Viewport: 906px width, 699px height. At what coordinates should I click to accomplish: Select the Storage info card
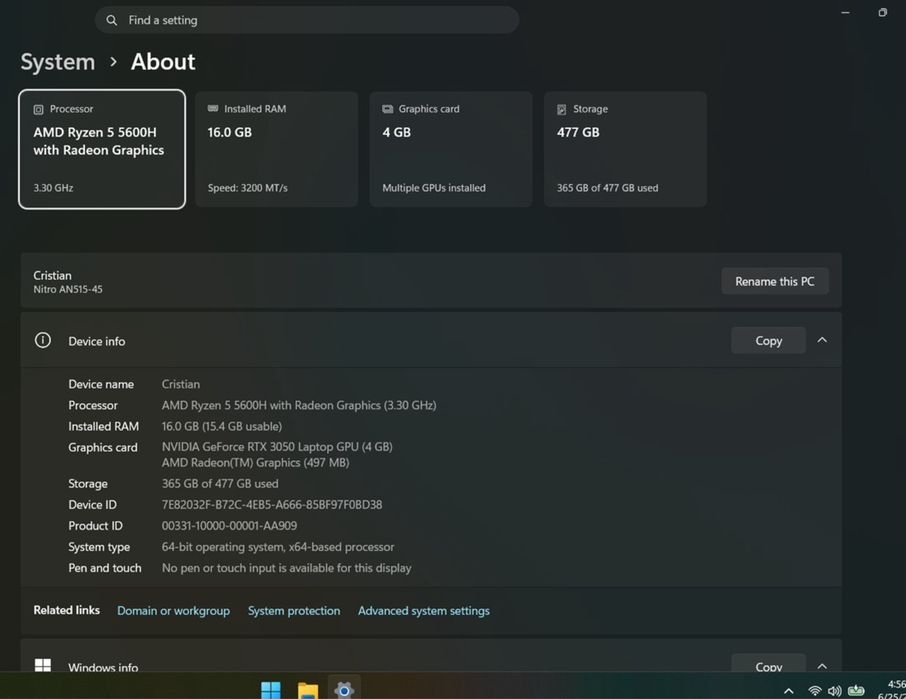[x=625, y=149]
